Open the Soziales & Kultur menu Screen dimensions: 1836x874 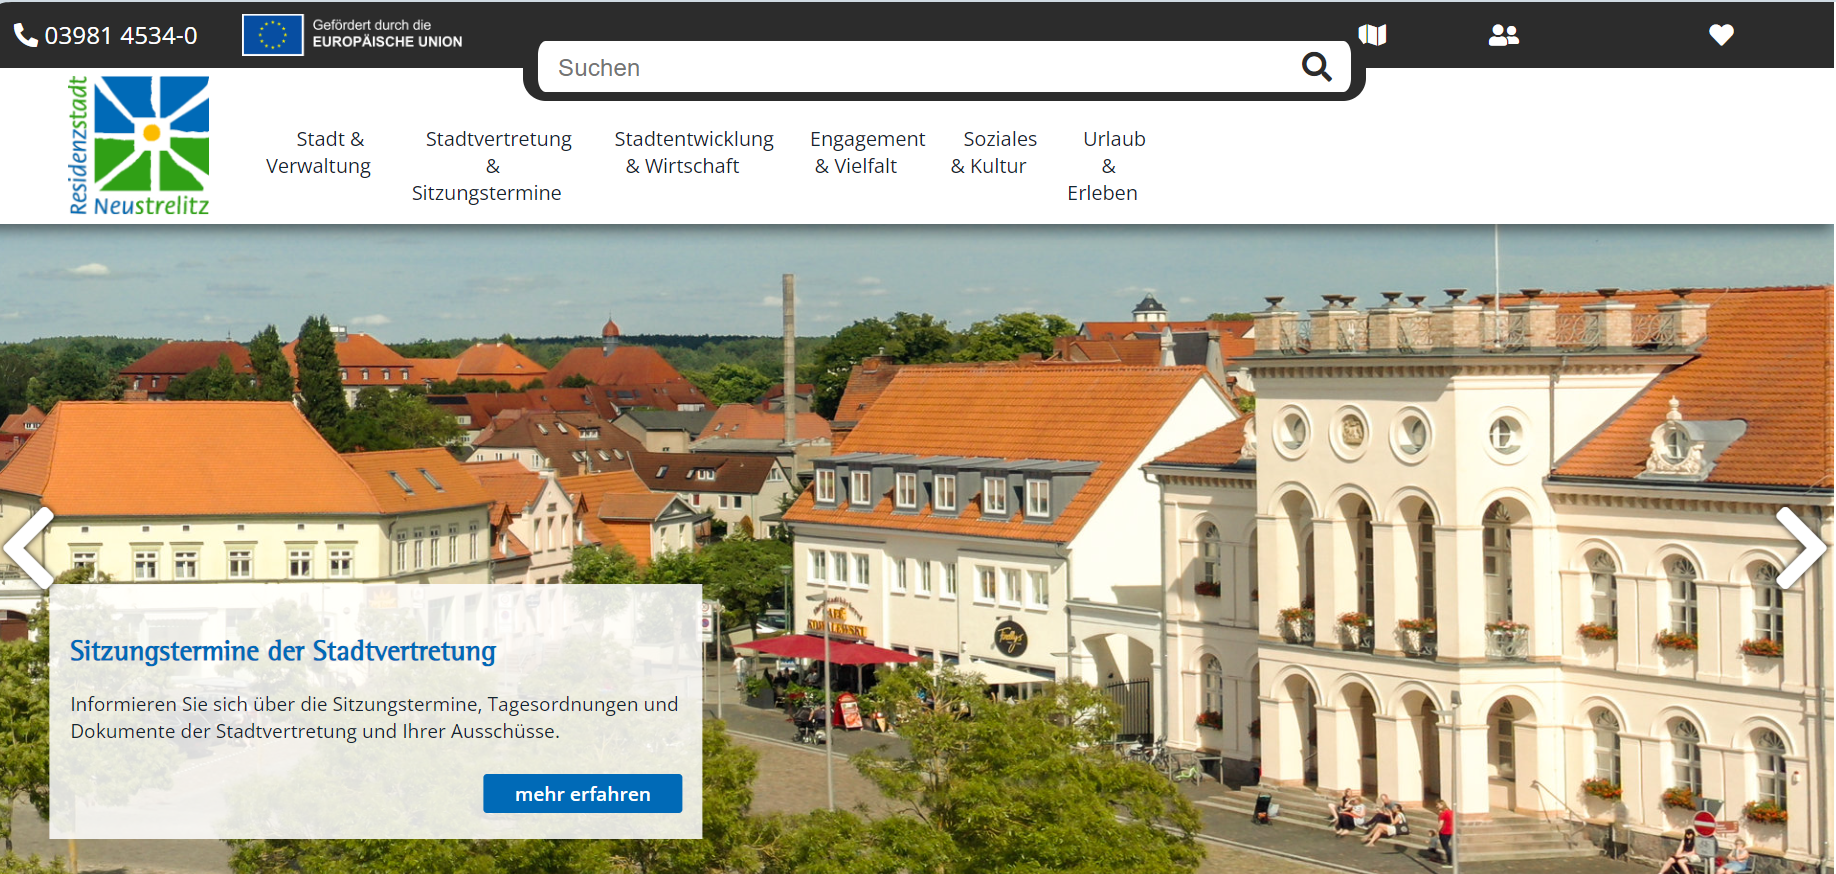(x=993, y=152)
